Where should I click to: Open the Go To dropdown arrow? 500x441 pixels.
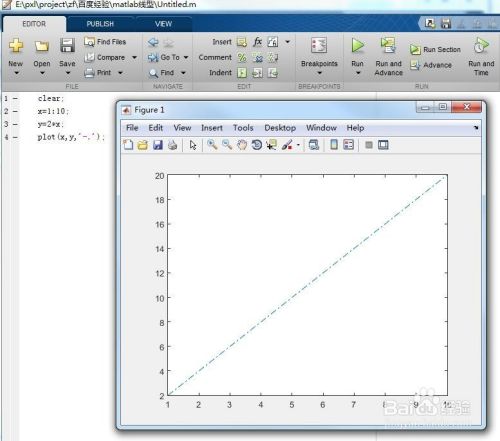[x=186, y=57]
